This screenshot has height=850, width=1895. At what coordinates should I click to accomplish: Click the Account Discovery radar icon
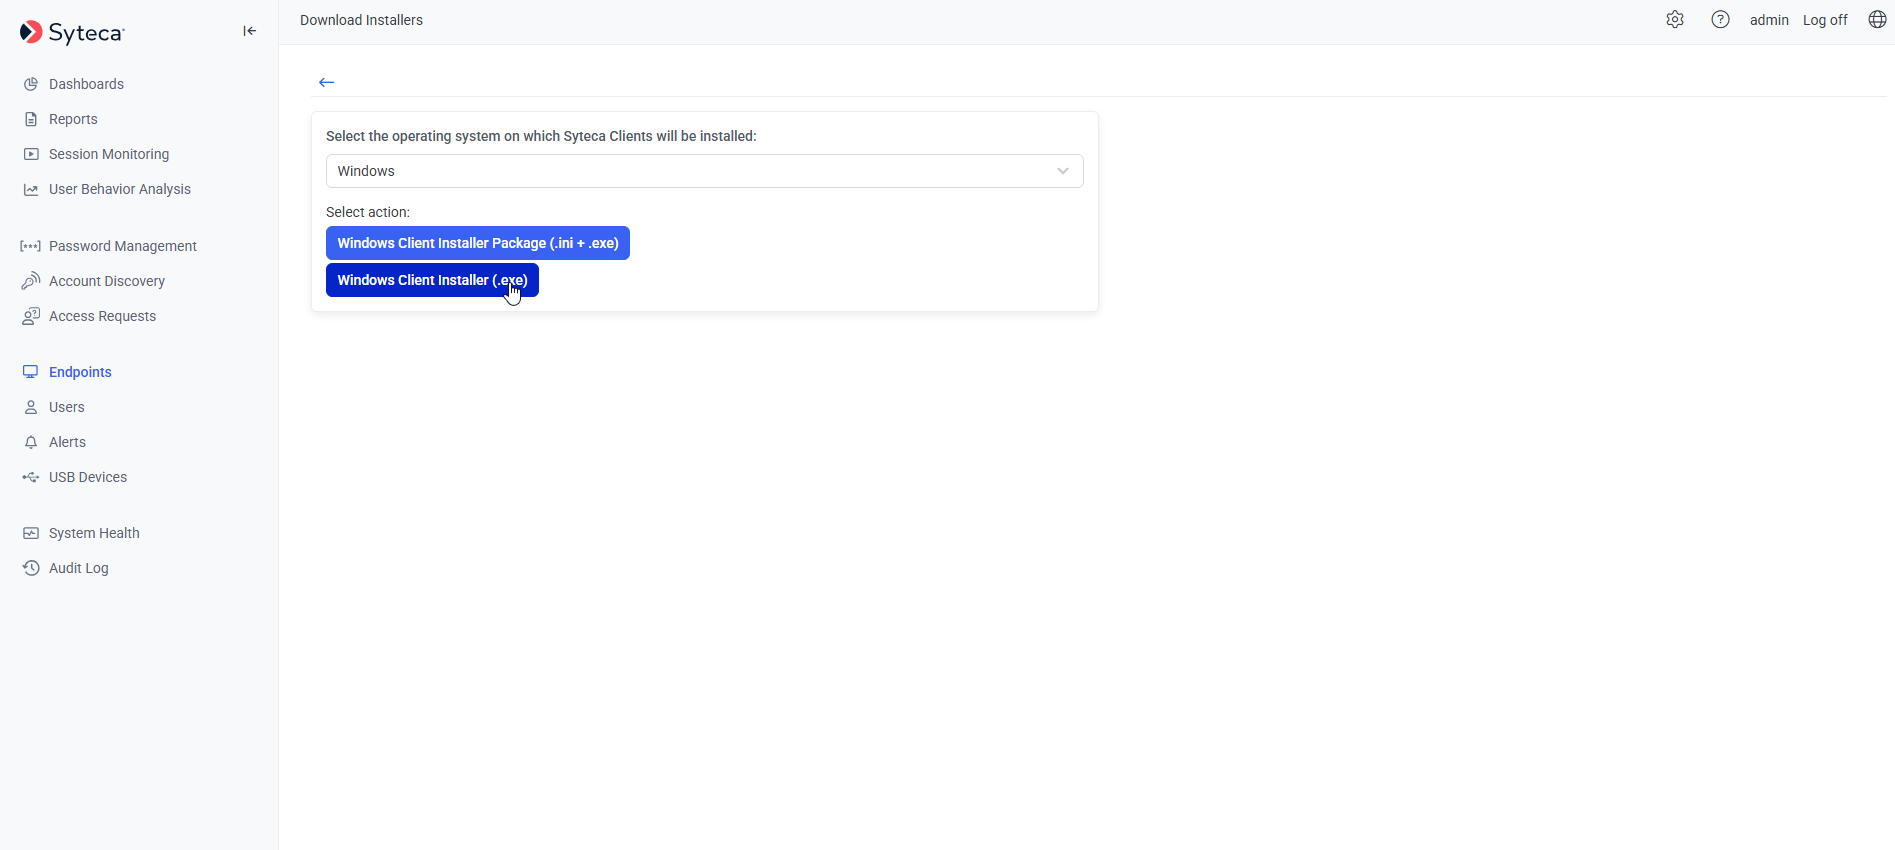pyautogui.click(x=31, y=281)
